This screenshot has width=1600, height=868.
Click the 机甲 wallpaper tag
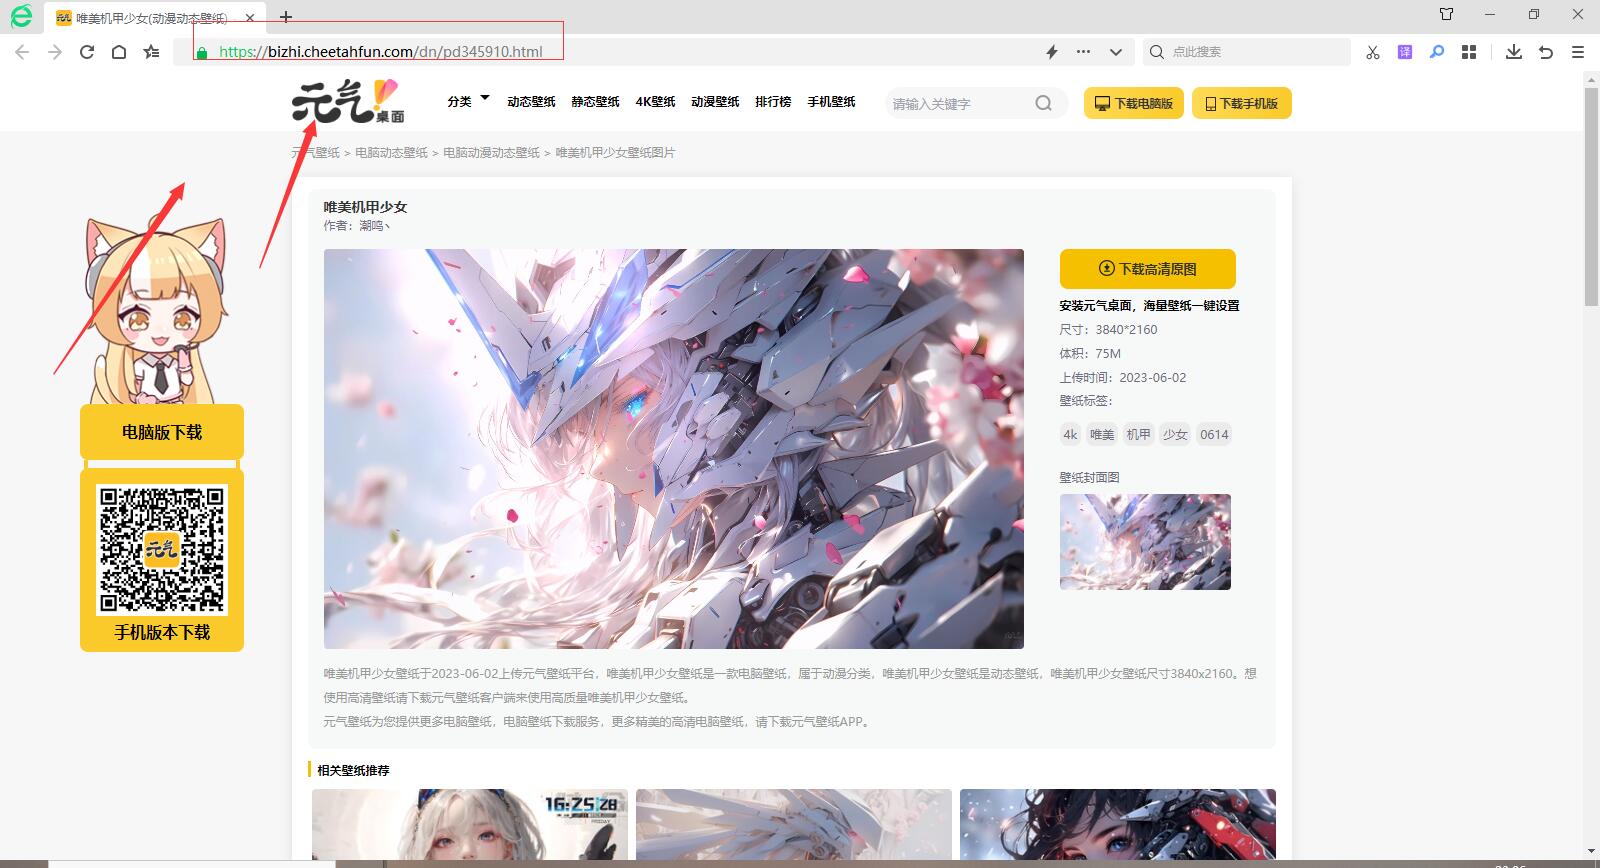[1138, 434]
